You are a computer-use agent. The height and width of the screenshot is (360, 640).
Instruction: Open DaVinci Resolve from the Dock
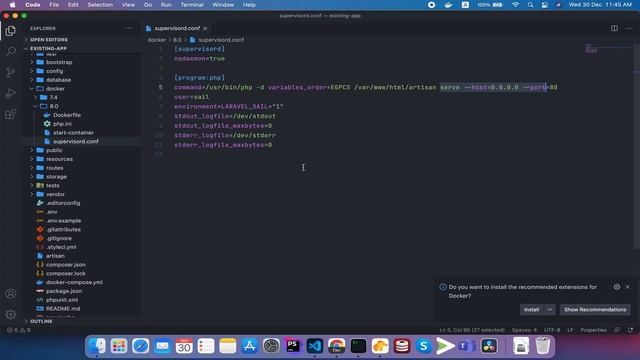[489, 346]
